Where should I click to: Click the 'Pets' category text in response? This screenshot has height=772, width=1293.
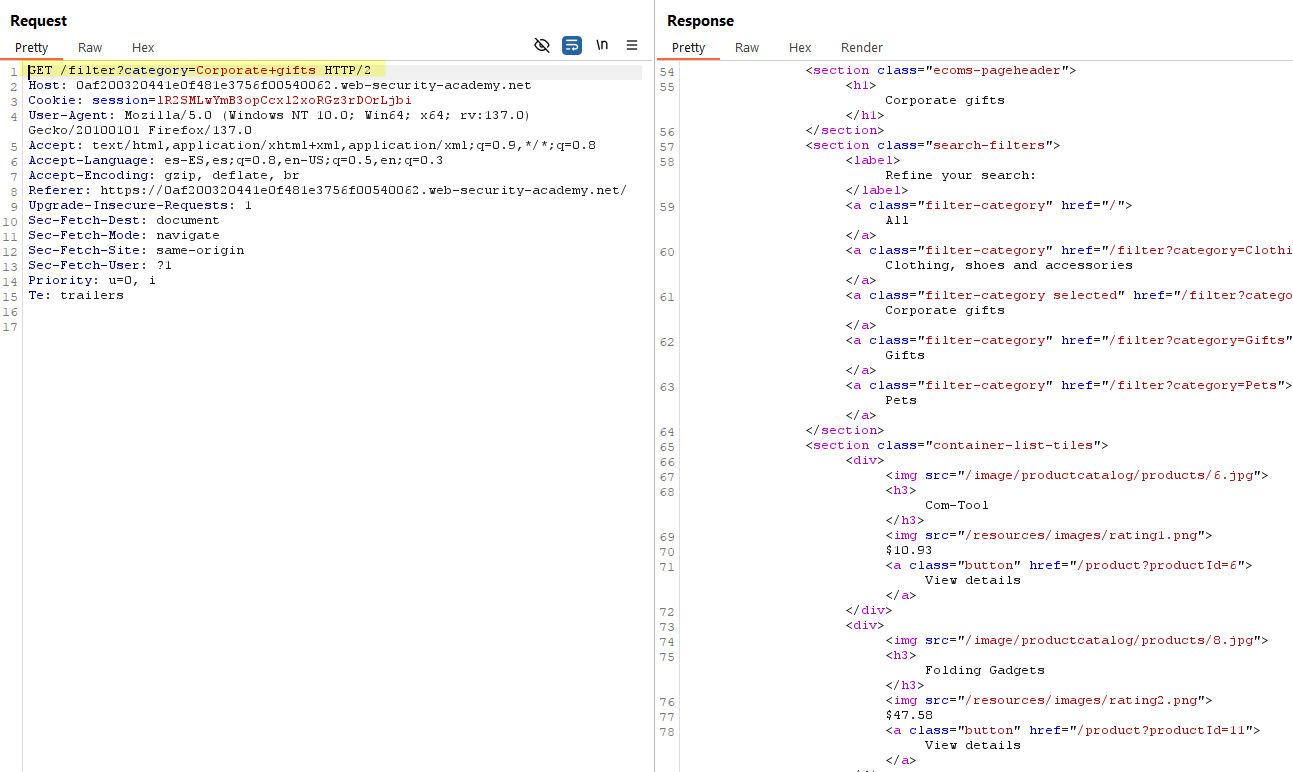pyautogui.click(x=901, y=401)
